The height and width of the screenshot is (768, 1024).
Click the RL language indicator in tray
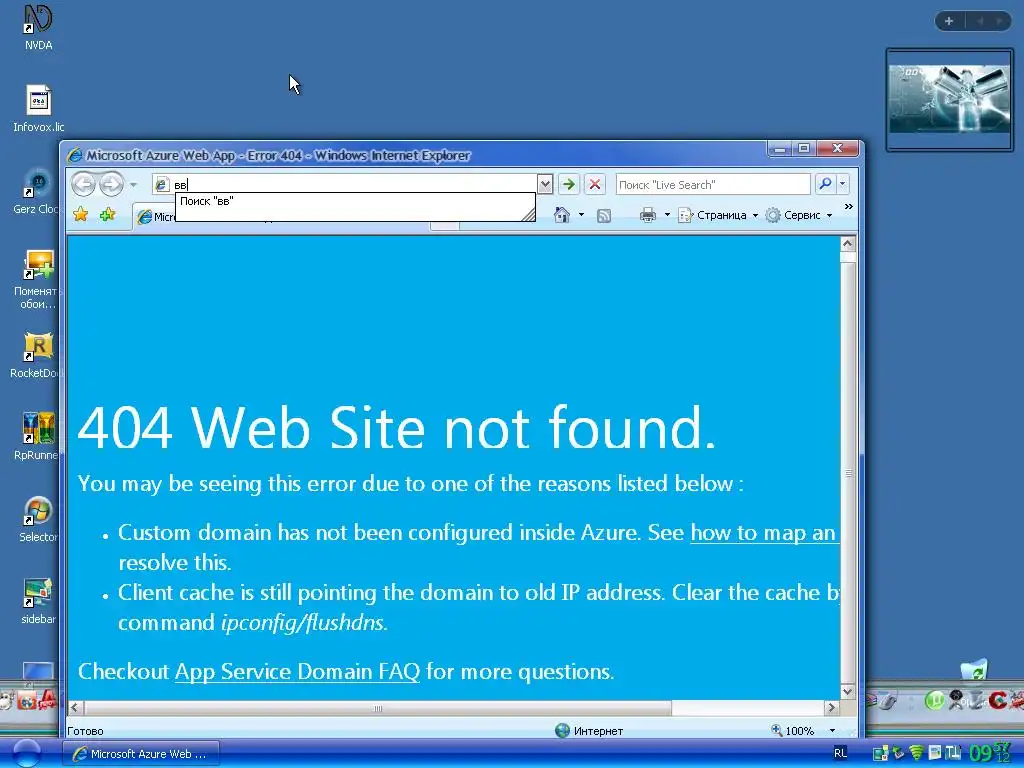click(840, 753)
